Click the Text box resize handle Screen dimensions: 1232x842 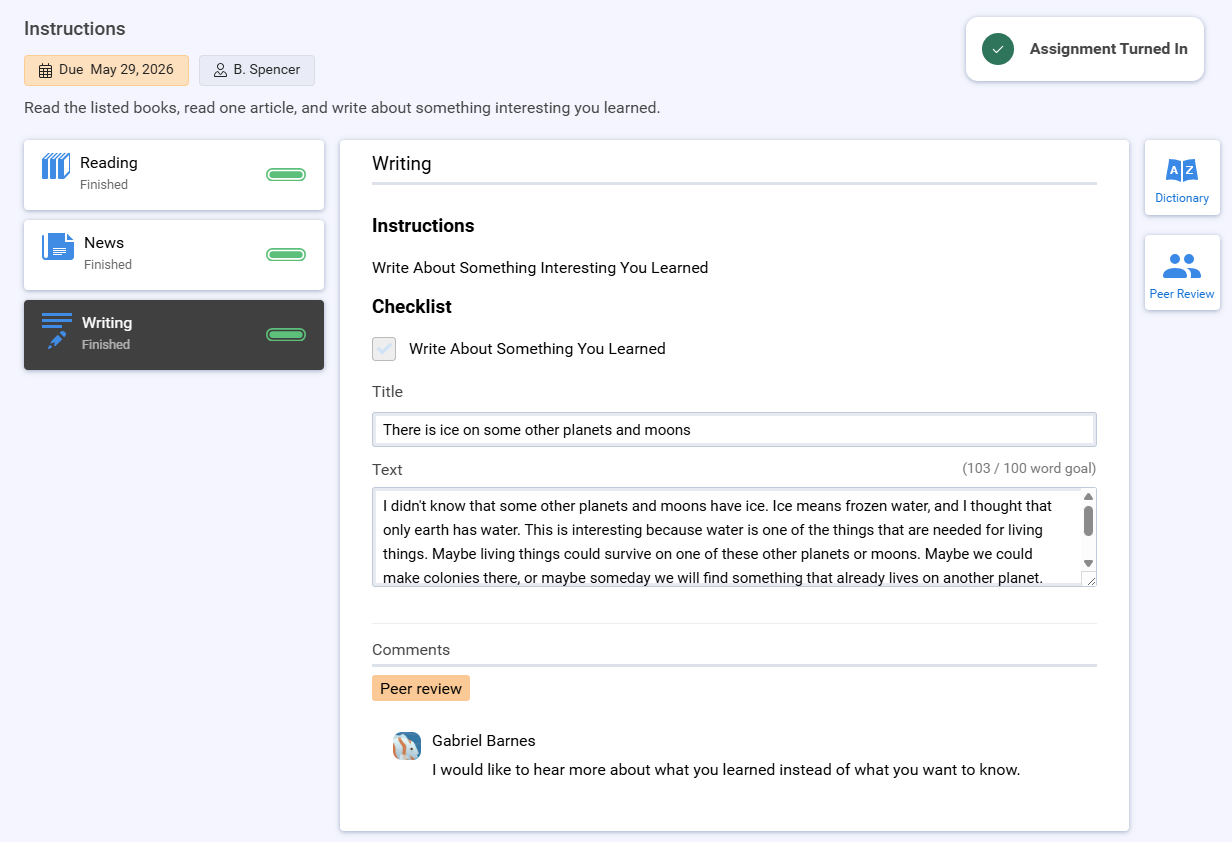(x=1089, y=579)
